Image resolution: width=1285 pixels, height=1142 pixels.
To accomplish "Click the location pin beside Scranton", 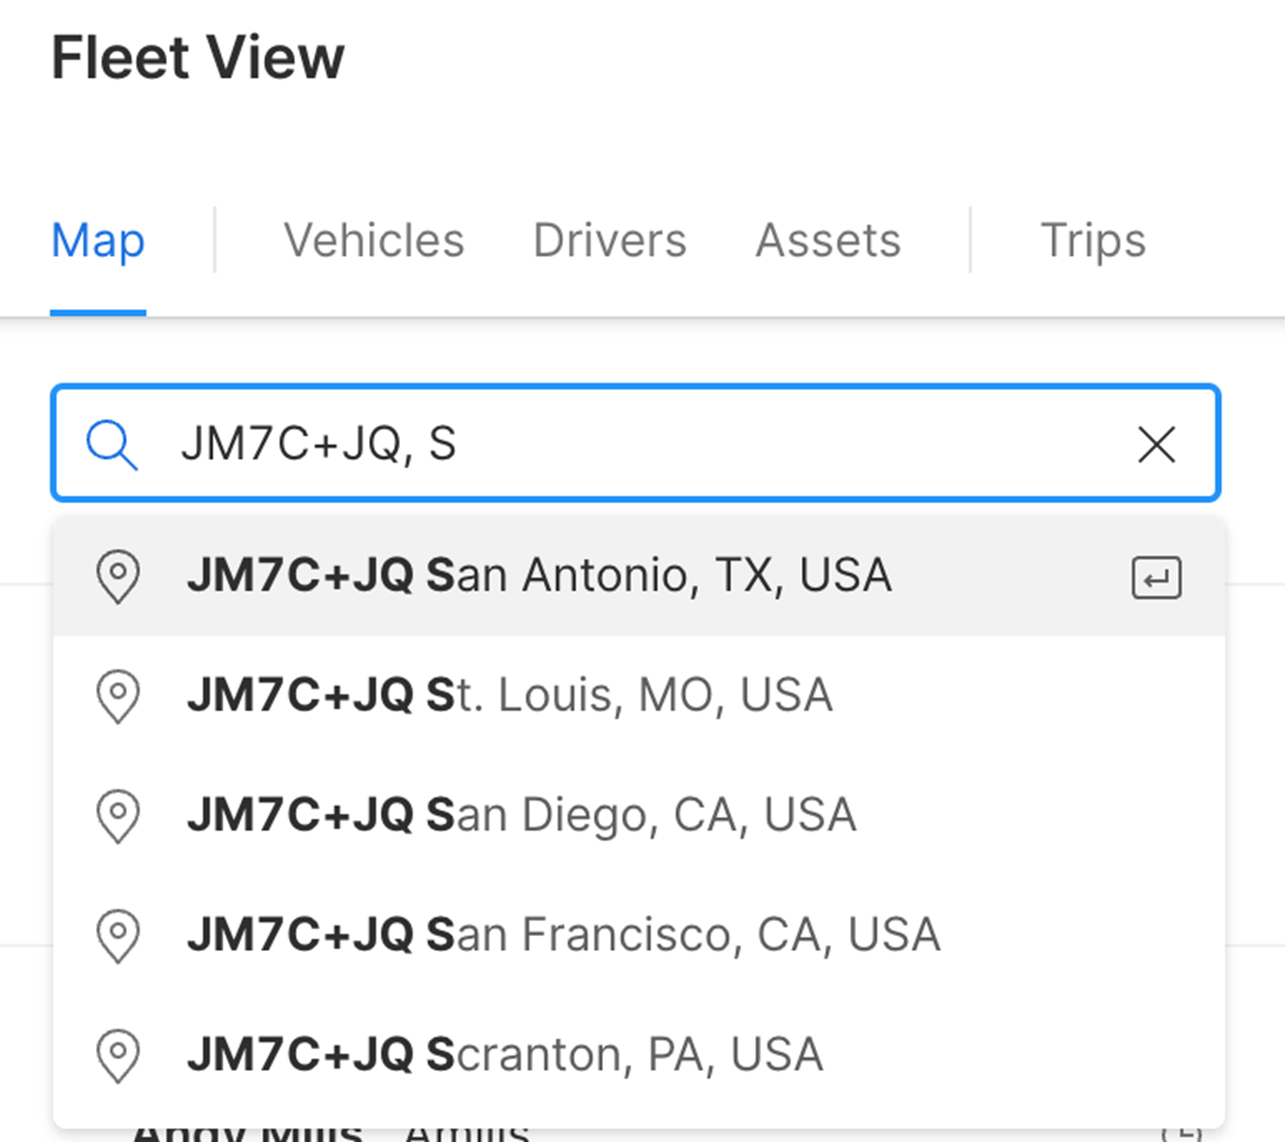I will coord(118,1056).
